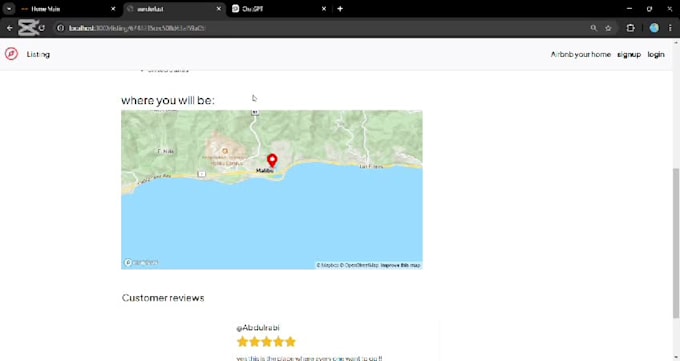Viewport: 680px width, 361px height.
Task: Minimize the browser window
Action: click(x=629, y=9)
